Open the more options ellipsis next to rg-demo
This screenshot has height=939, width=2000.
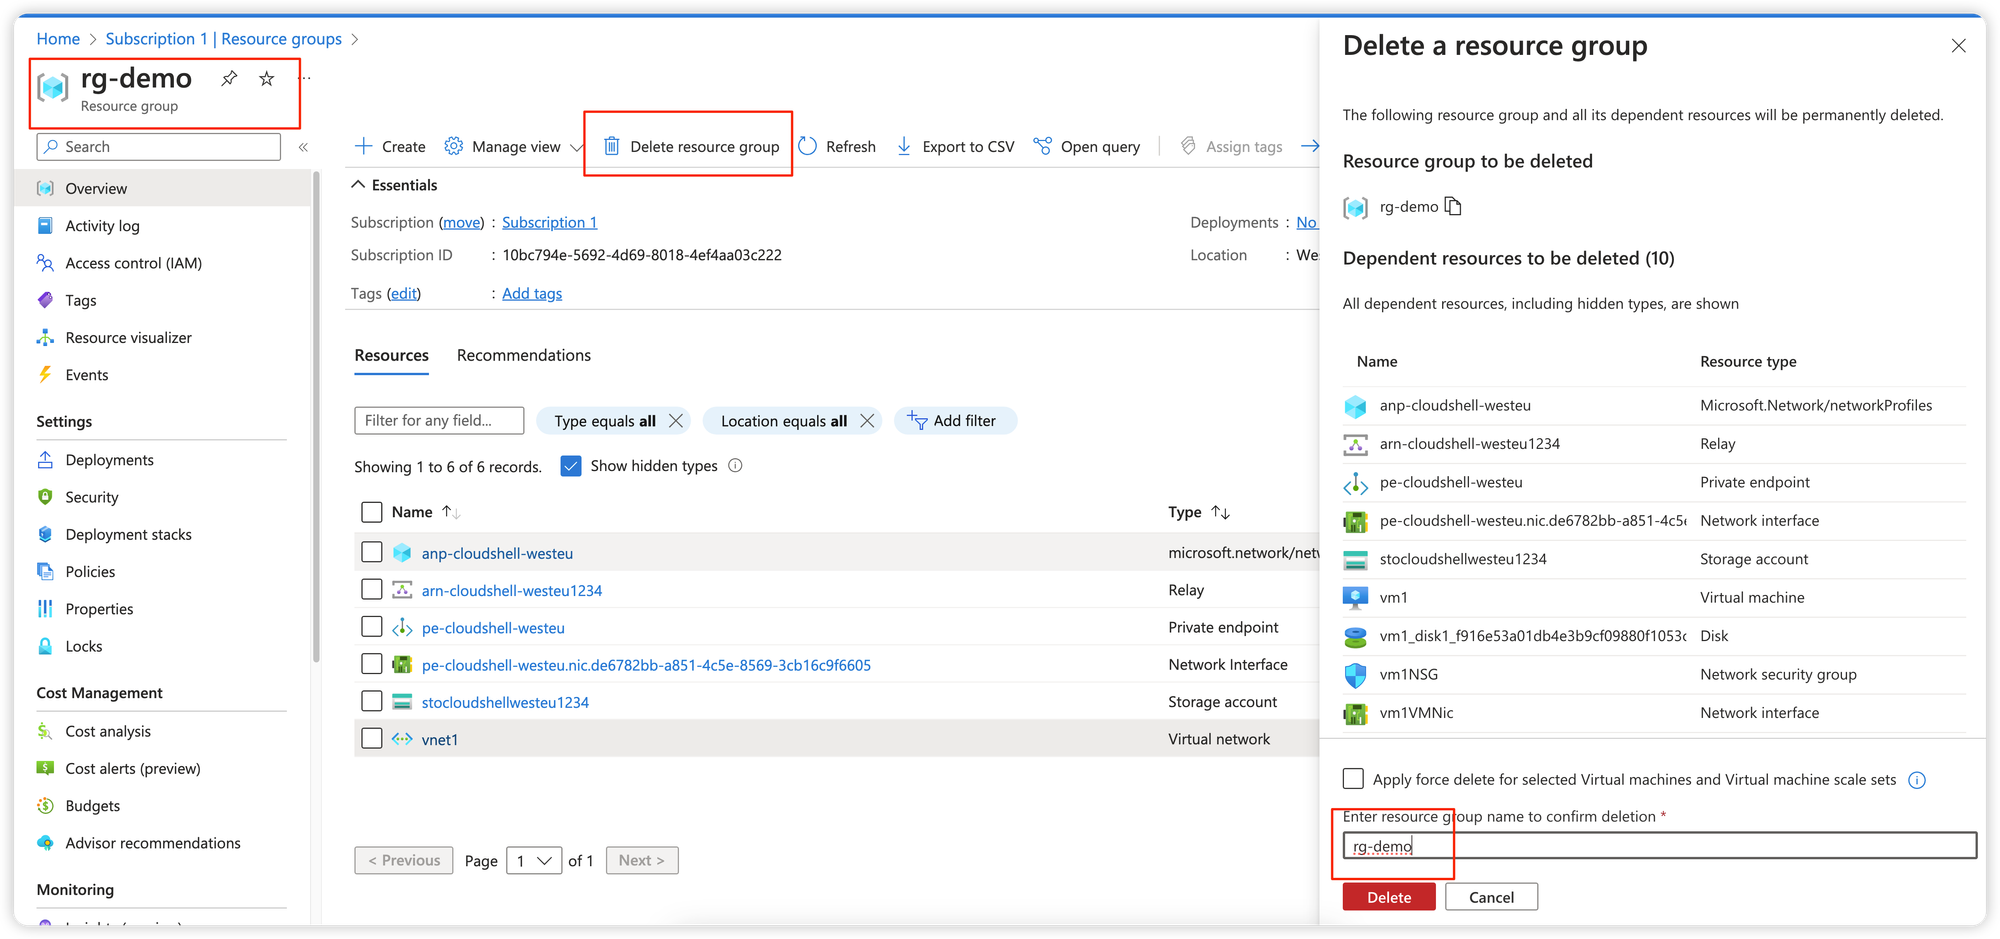click(305, 78)
